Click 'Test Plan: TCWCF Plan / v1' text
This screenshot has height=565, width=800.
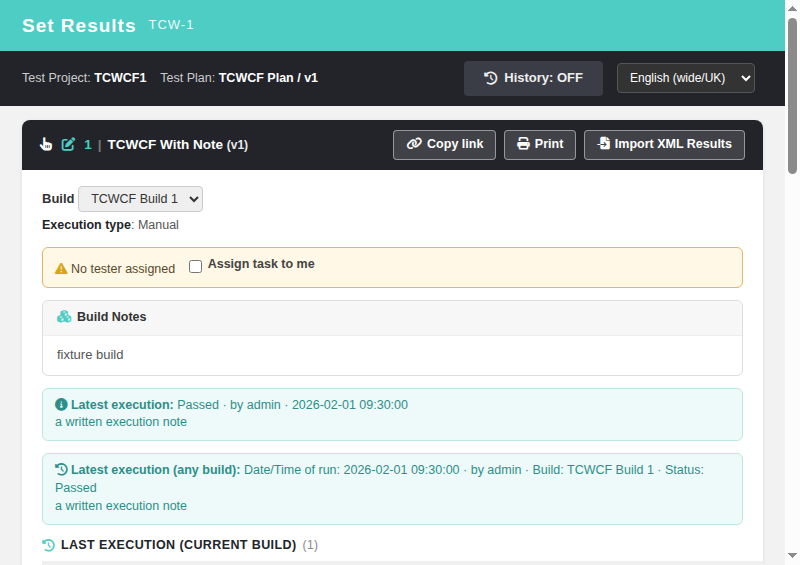click(x=239, y=78)
